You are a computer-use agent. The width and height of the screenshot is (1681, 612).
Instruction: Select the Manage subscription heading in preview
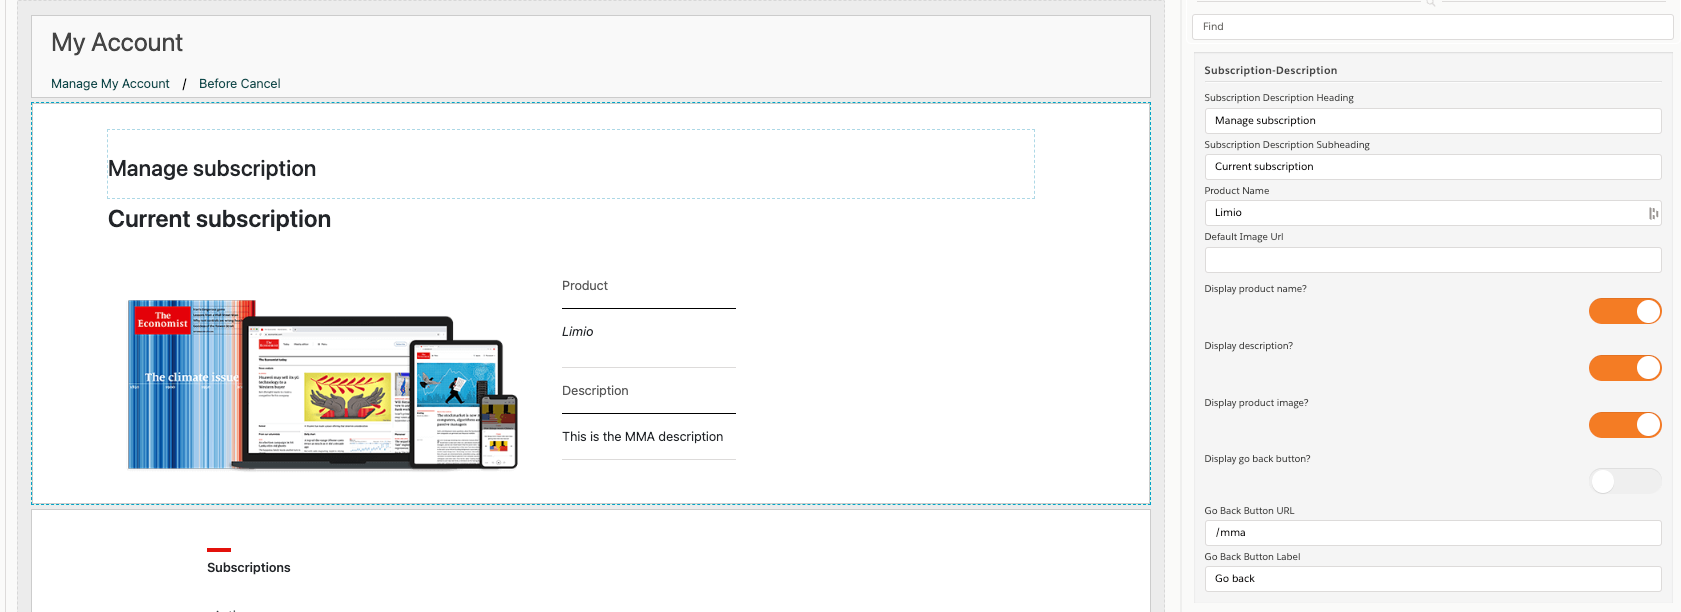click(212, 169)
